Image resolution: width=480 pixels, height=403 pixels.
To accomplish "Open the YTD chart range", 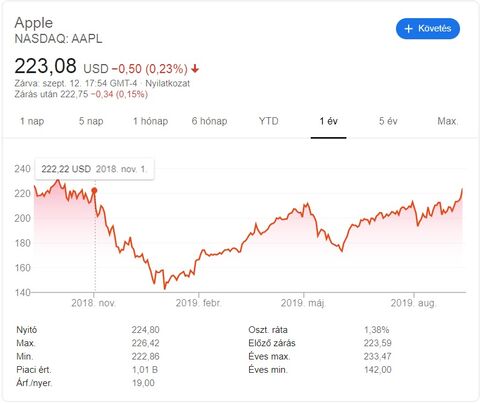I will coord(269,121).
